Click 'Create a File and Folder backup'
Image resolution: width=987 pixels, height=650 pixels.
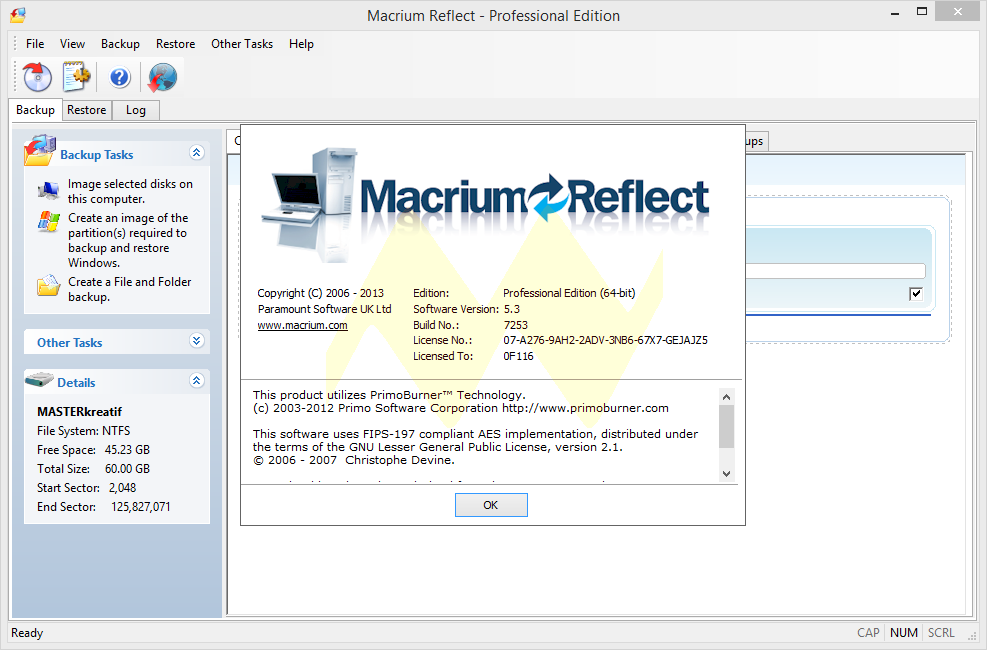click(x=130, y=289)
